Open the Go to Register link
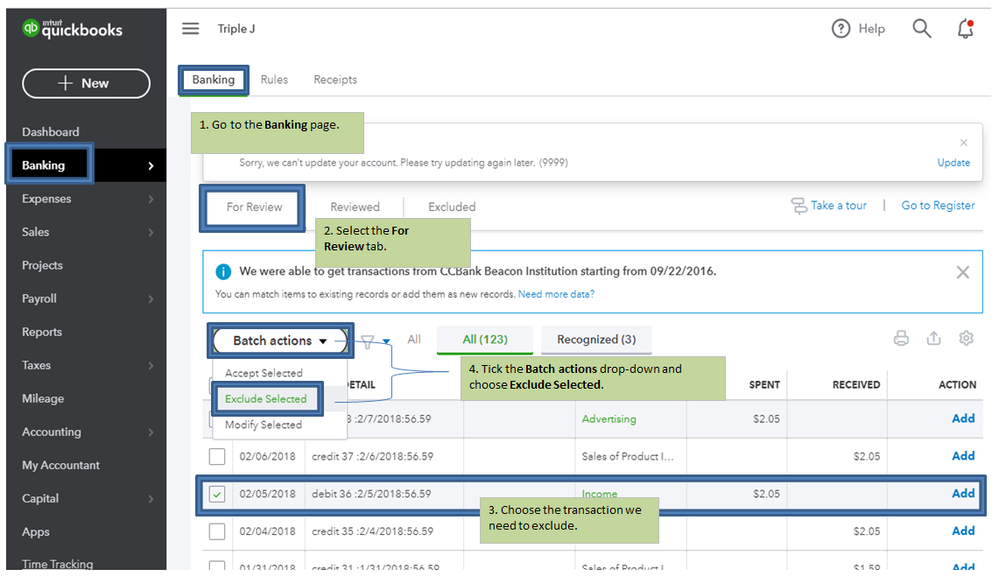 tap(938, 206)
